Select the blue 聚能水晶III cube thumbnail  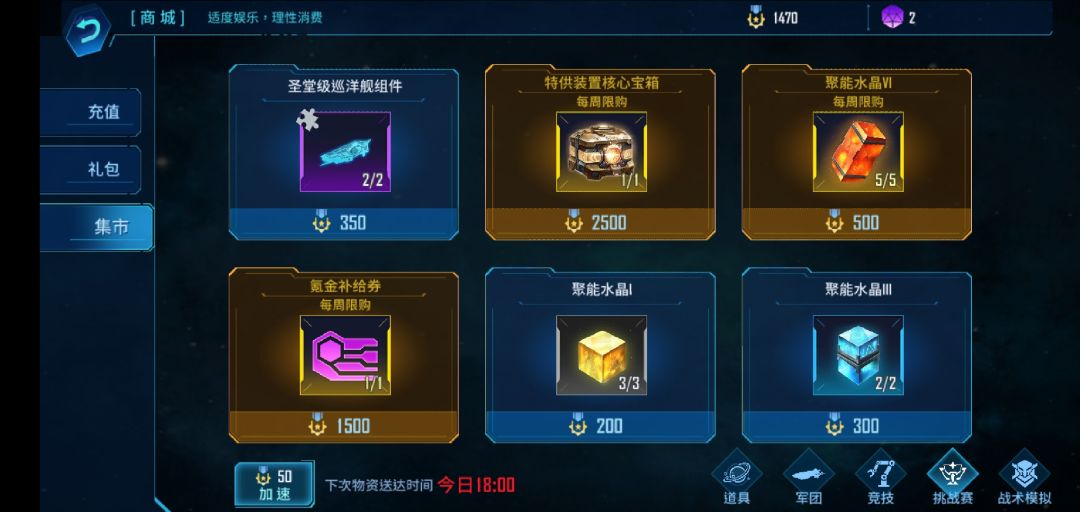tap(858, 355)
